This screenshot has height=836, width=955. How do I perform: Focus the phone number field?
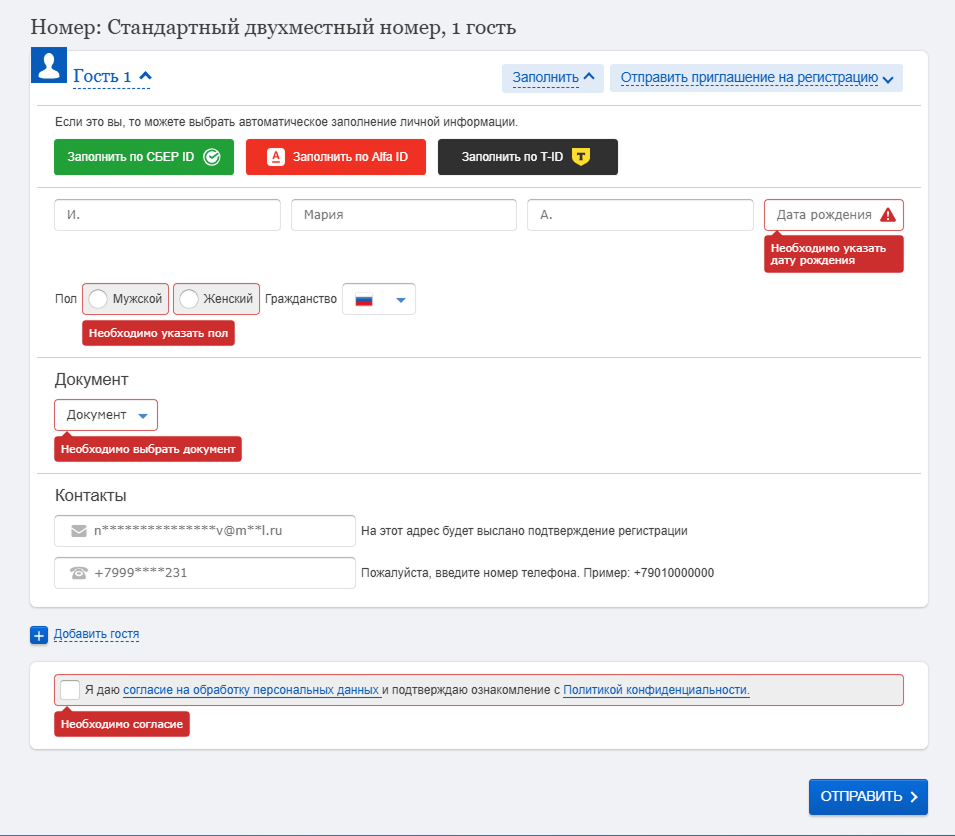point(205,573)
